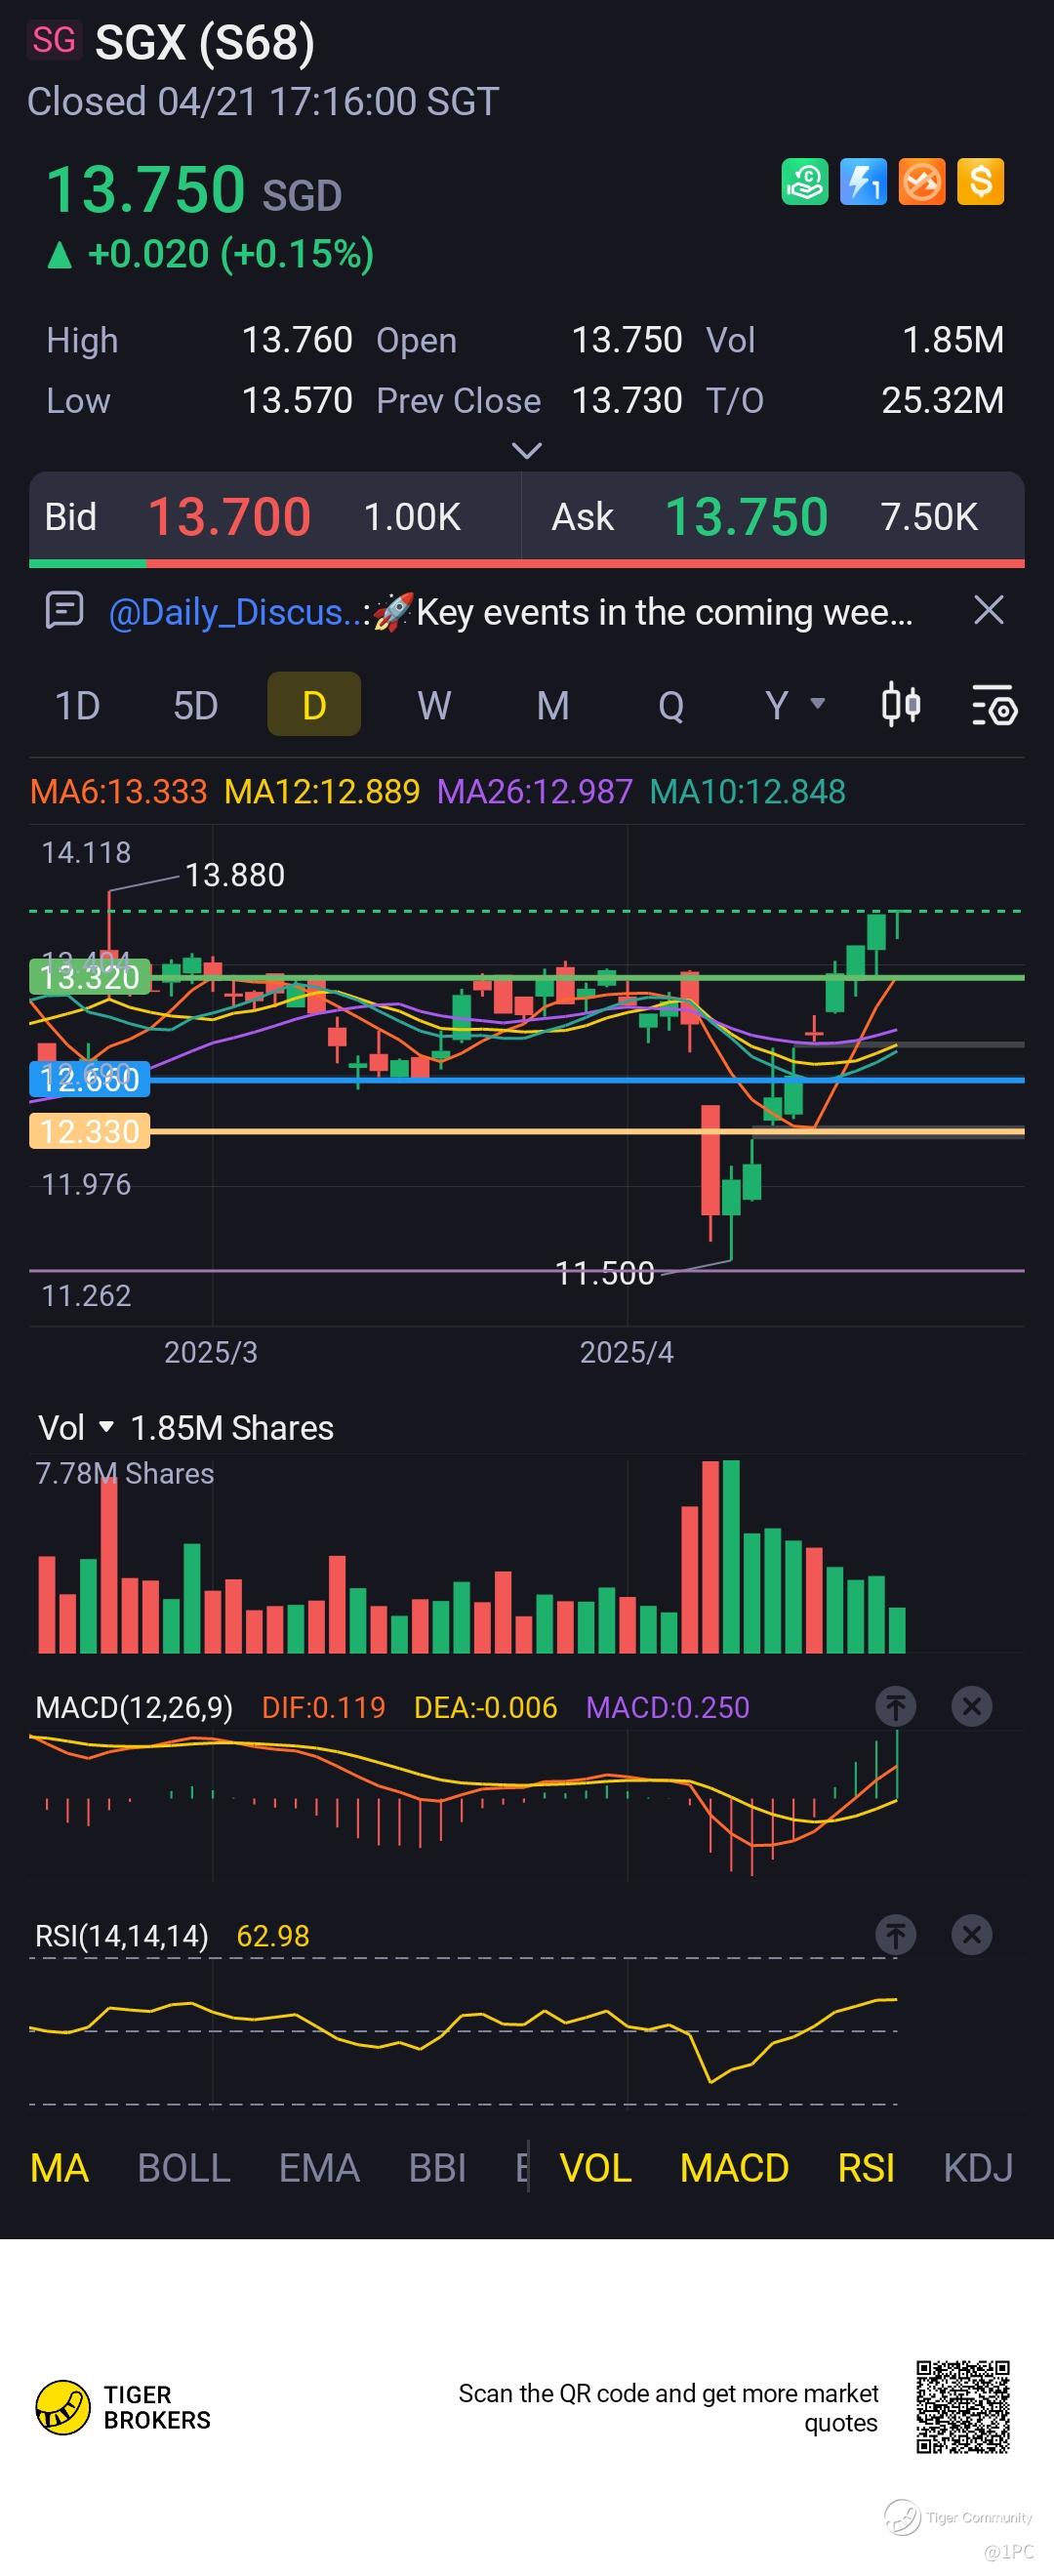Image resolution: width=1054 pixels, height=2576 pixels.
Task: Toggle the BBI overlay indicator
Action: click(x=437, y=2168)
